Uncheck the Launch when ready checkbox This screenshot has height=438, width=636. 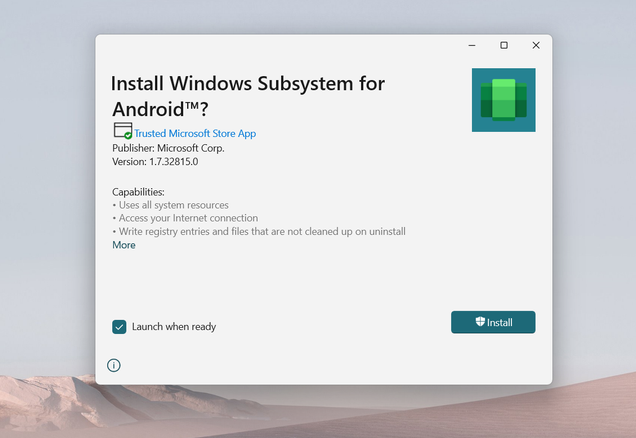click(x=120, y=326)
